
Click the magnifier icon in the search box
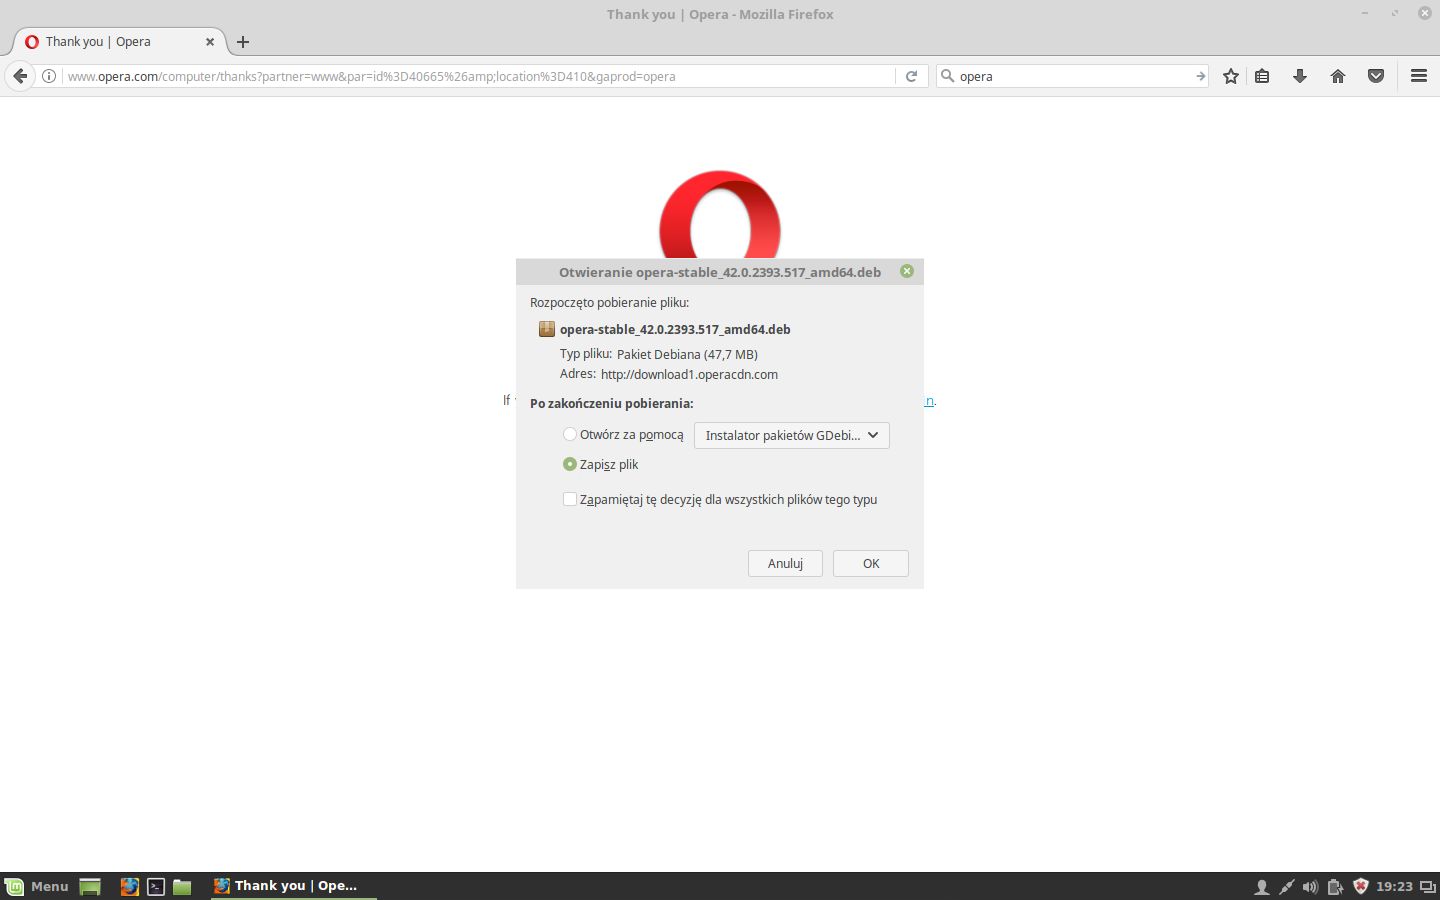947,76
